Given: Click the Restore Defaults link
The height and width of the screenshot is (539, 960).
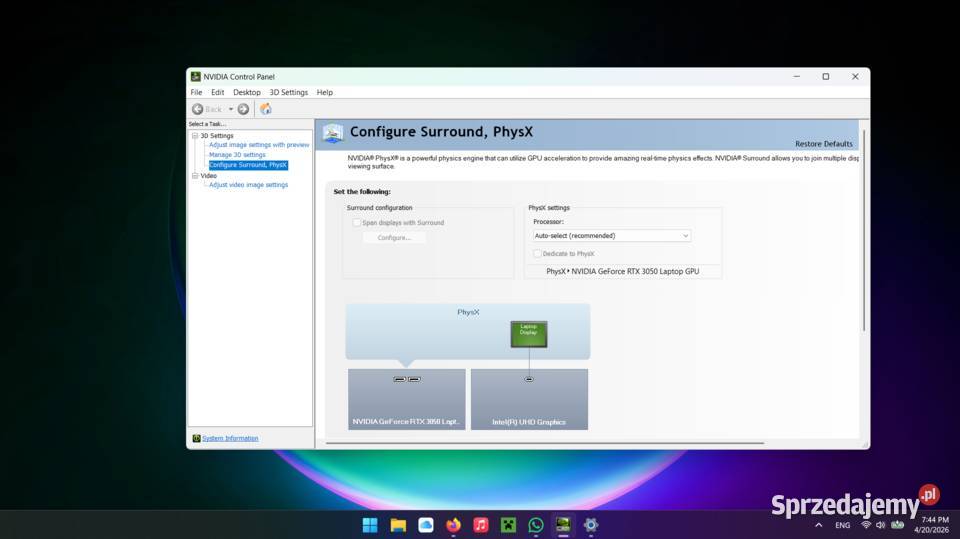Looking at the screenshot, I should 823,144.
